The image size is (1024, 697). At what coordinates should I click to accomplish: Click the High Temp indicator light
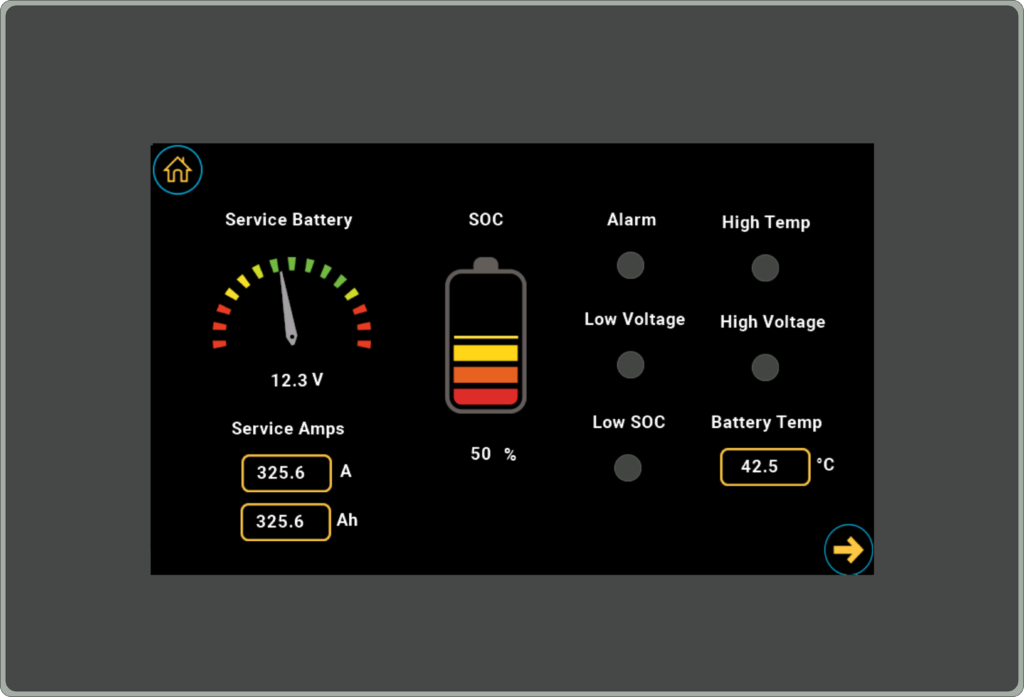765,268
